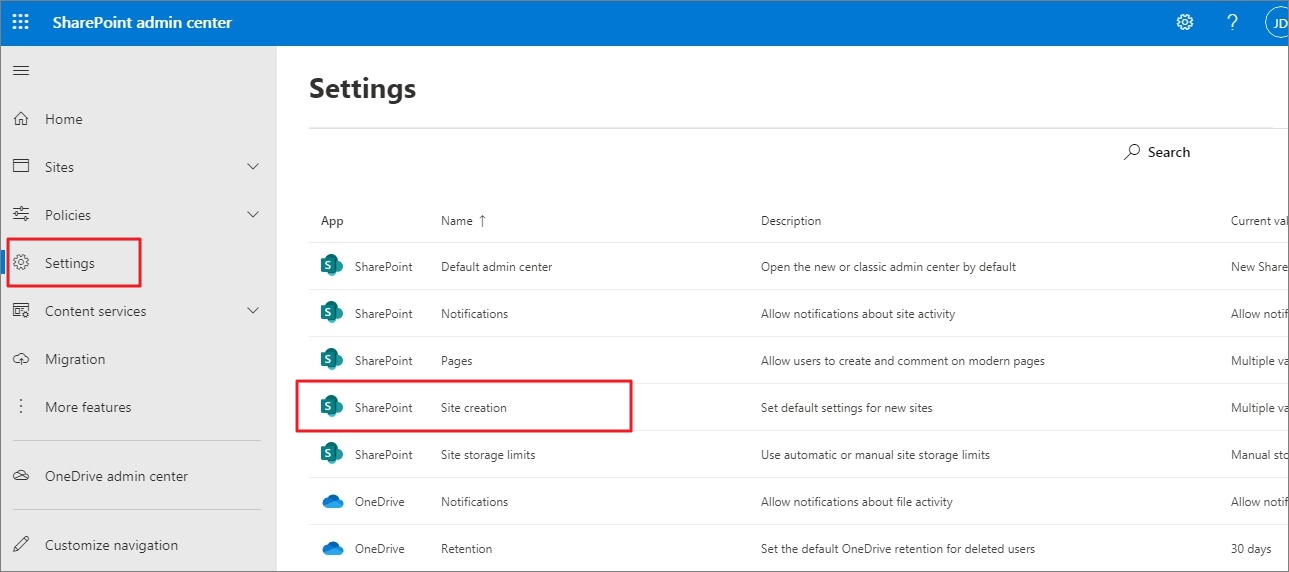Open the Help question mark icon
Image resolution: width=1289 pixels, height=572 pixels.
tap(1233, 22)
